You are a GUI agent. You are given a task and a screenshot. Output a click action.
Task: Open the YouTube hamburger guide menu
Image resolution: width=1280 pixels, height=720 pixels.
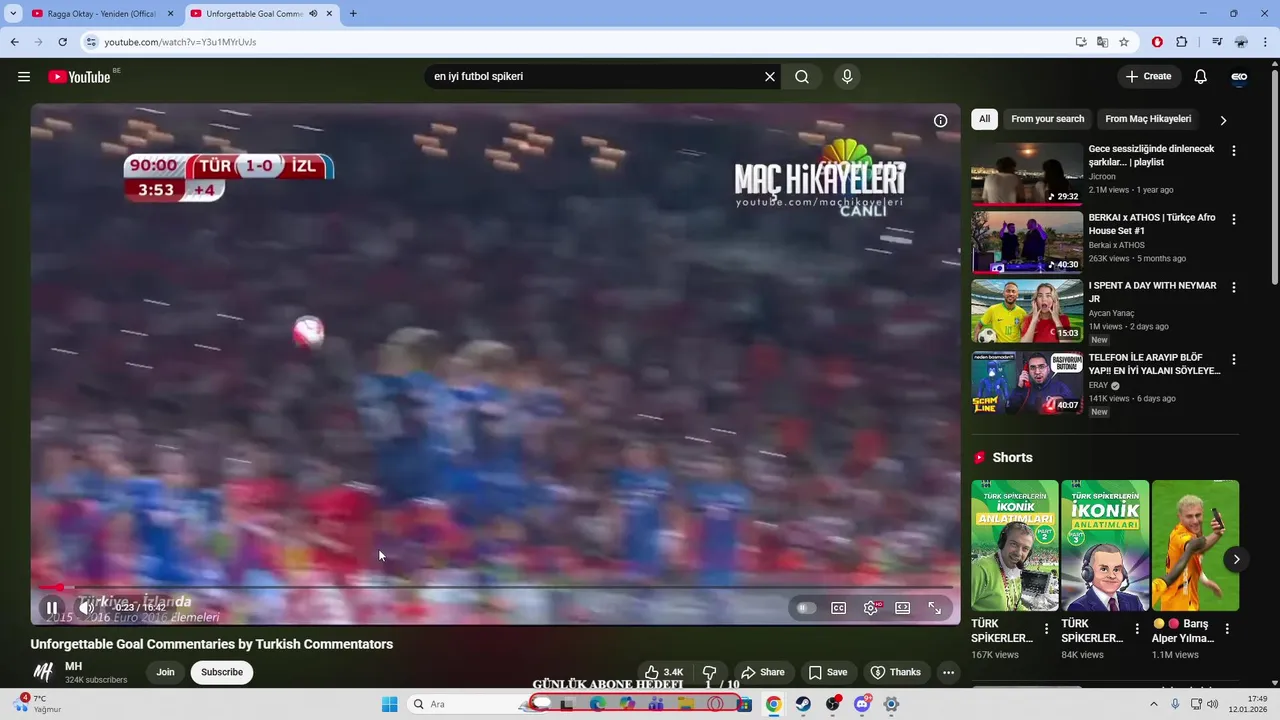[24, 77]
